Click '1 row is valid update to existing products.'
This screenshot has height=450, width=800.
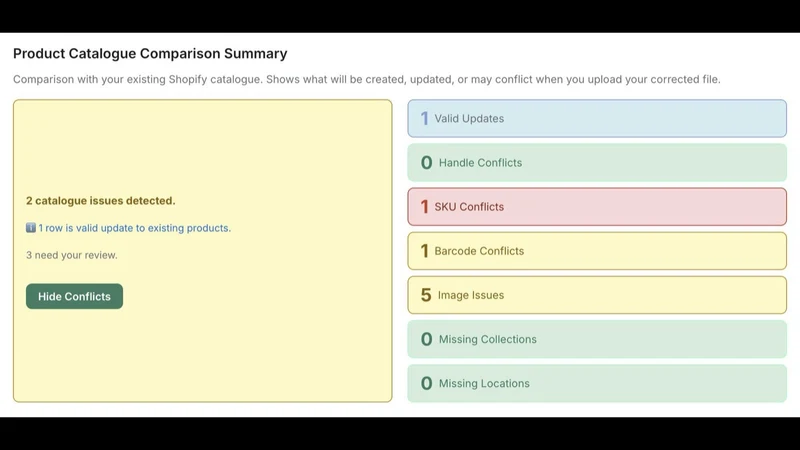pyautogui.click(x=134, y=228)
